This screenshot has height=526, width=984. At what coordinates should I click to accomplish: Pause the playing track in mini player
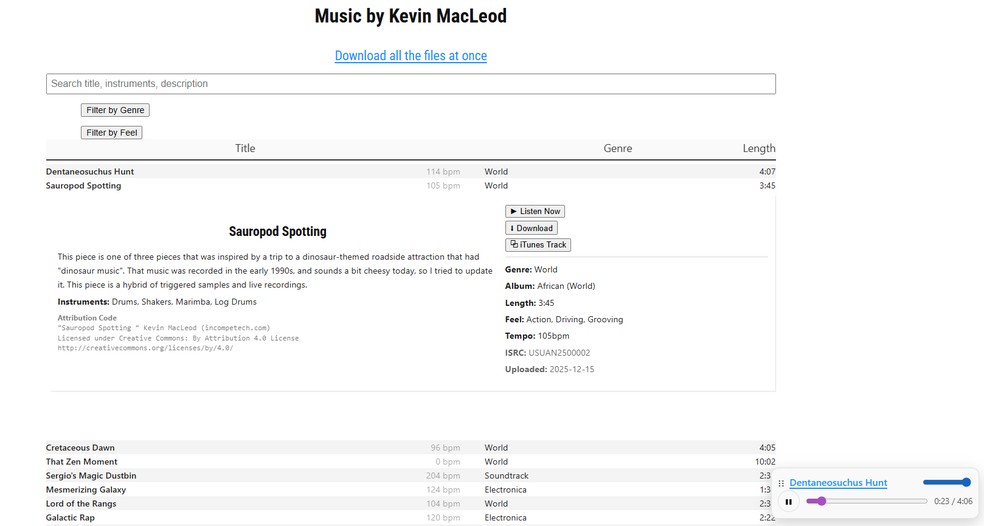coord(789,502)
